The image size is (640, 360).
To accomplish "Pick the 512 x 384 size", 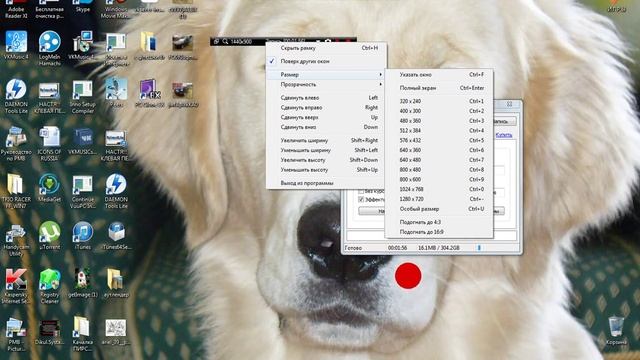I will [x=439, y=130].
